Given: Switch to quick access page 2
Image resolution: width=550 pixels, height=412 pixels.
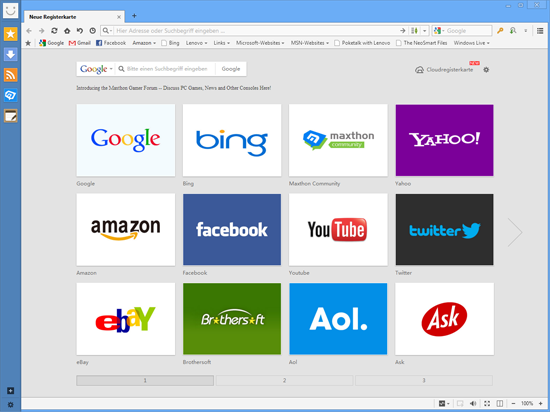Looking at the screenshot, I should pos(284,380).
